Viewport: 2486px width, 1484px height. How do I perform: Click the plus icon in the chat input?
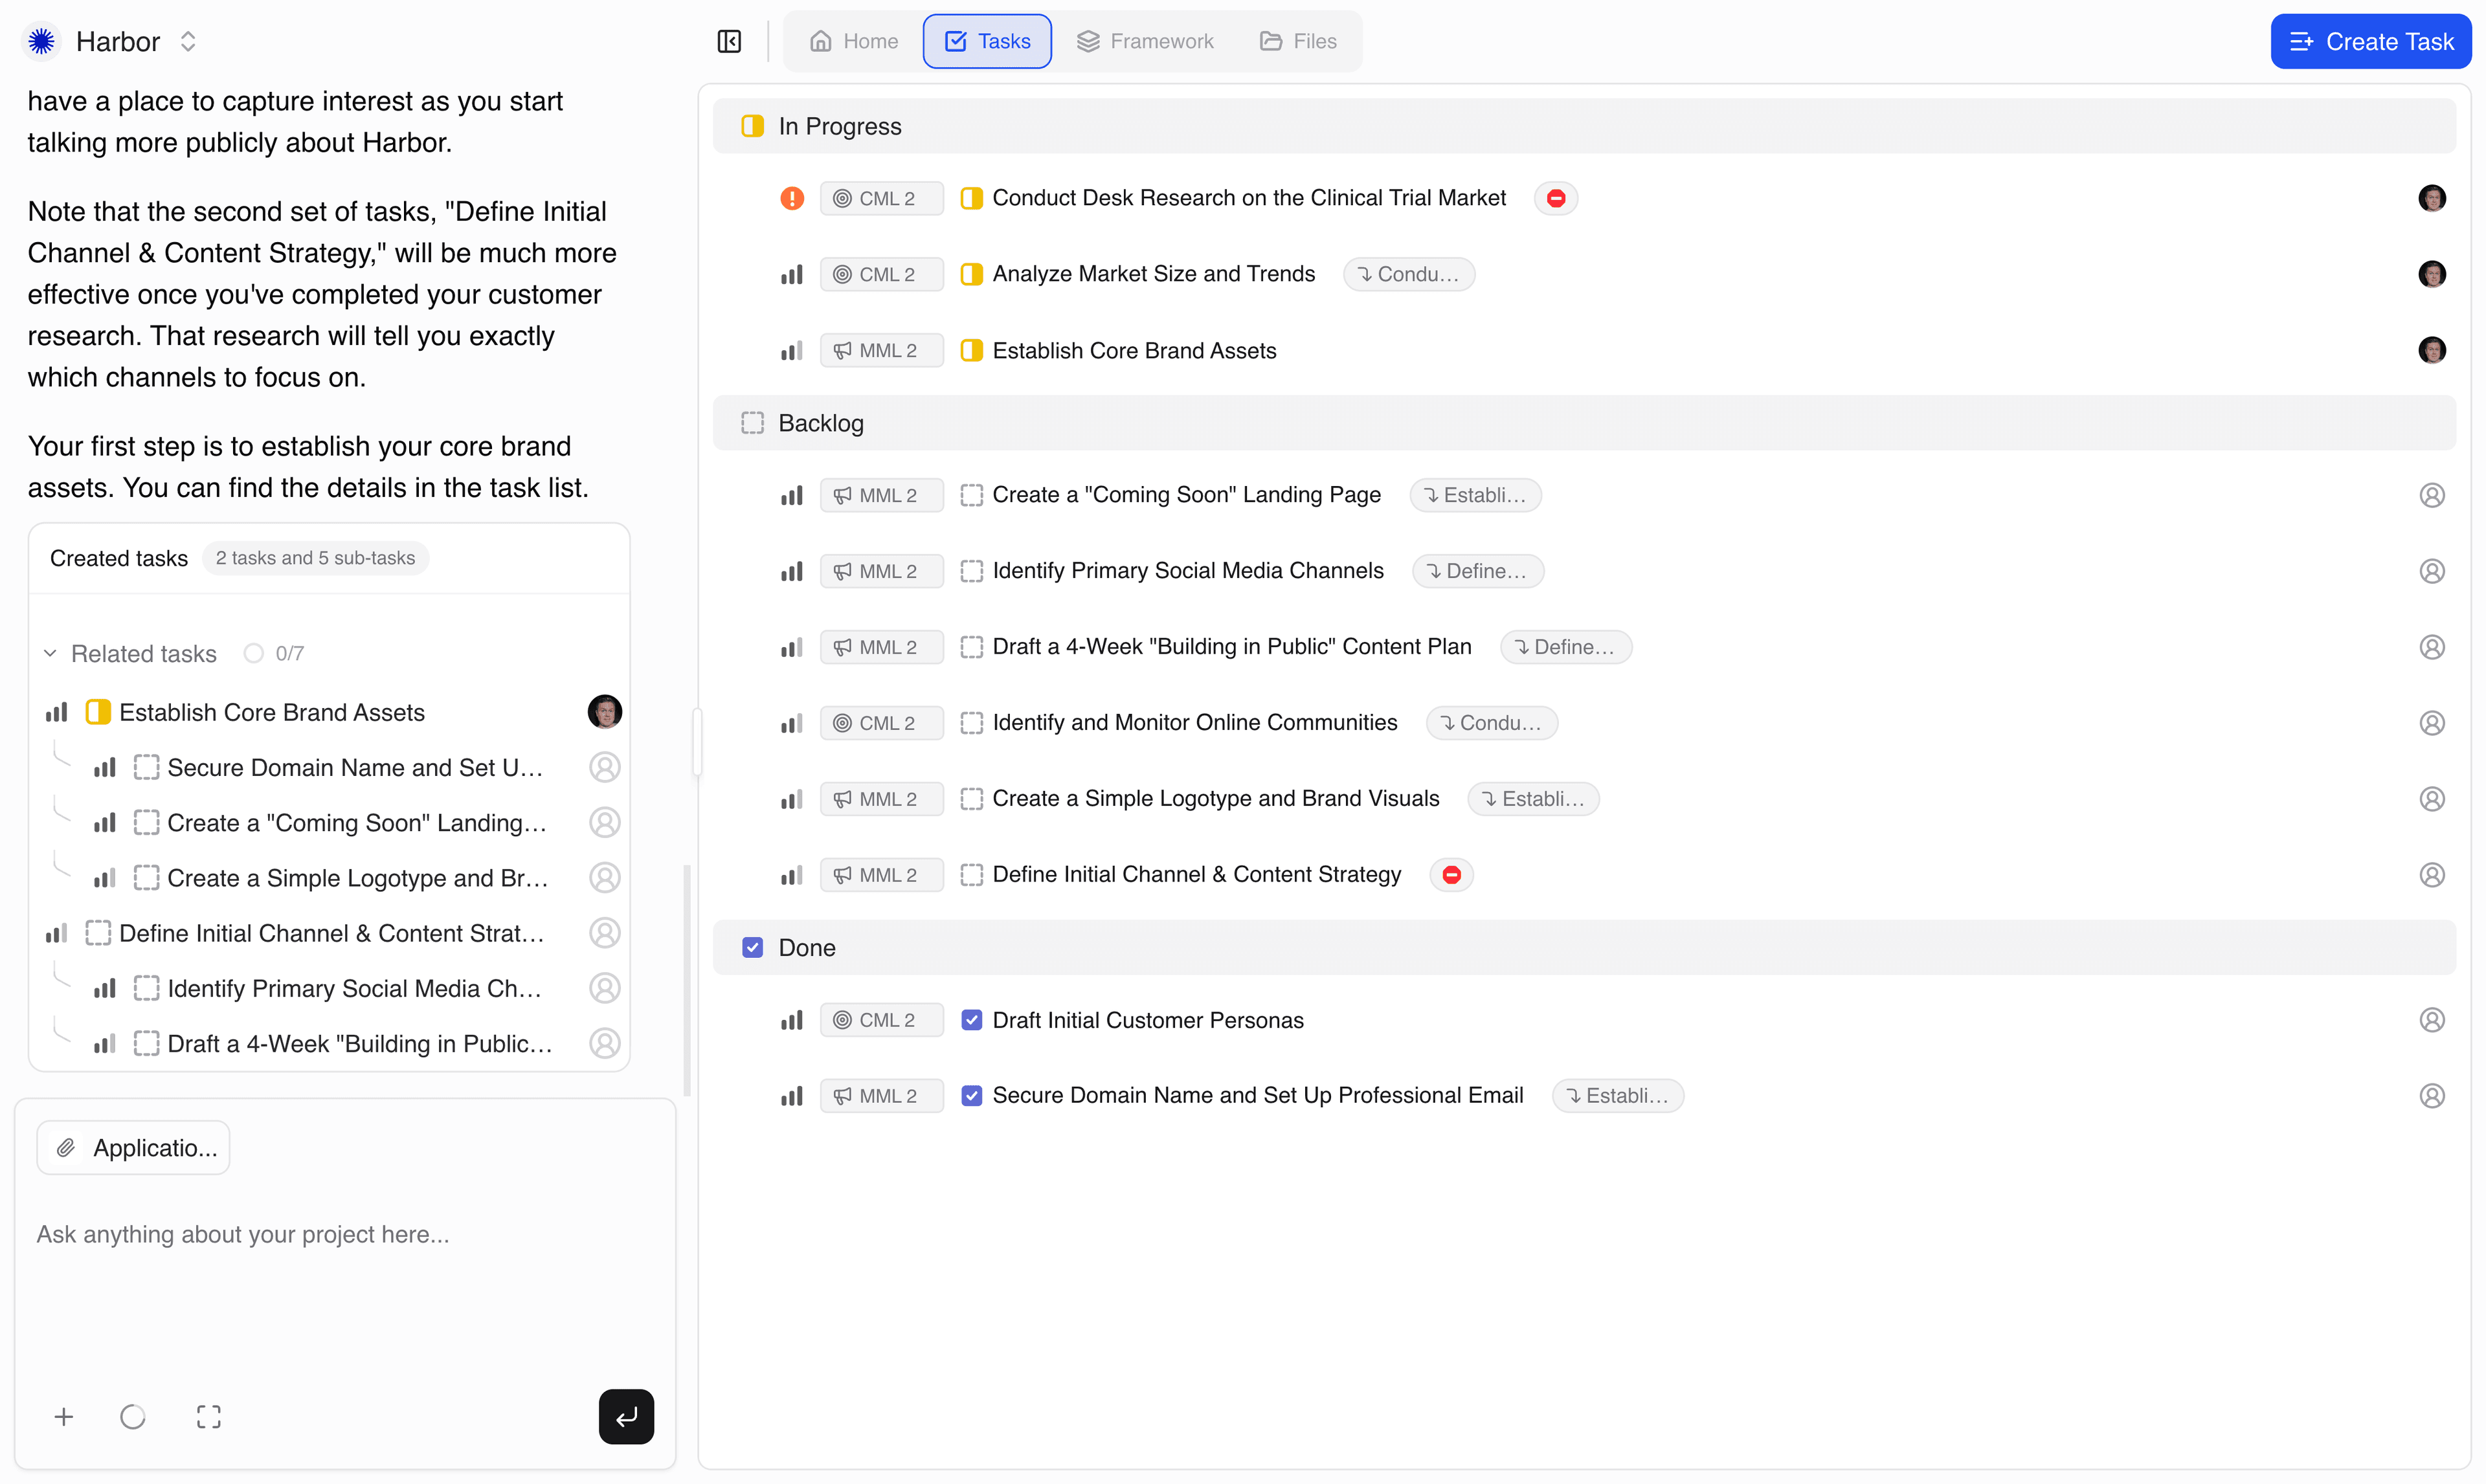[x=63, y=1416]
